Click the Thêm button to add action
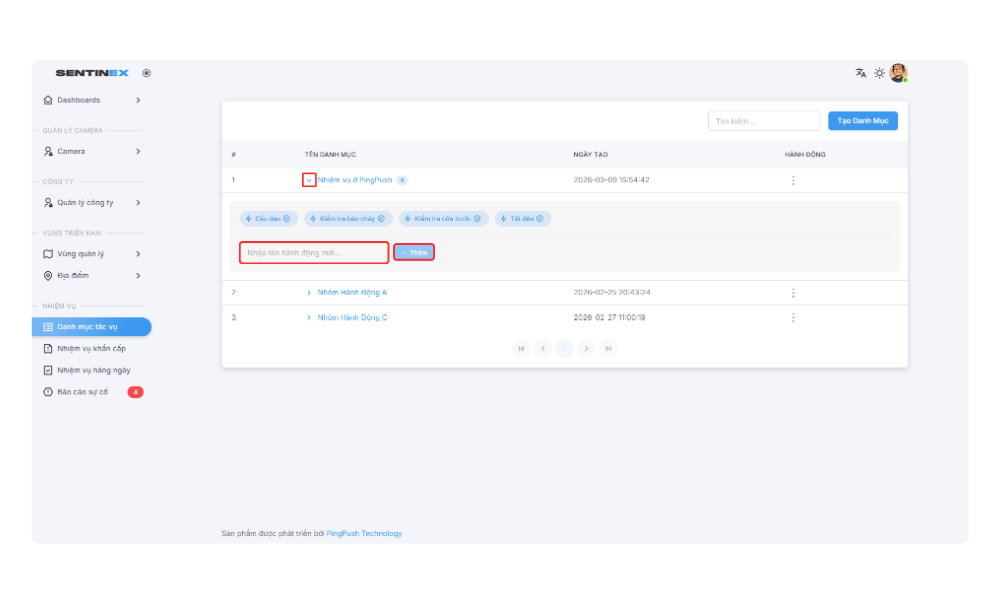 (413, 252)
